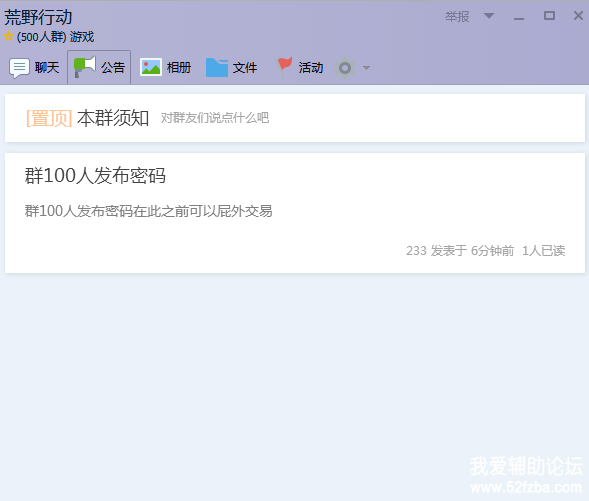
Task: Click the 对群友们说点什么吧 placeholder text
Action: tap(215, 118)
